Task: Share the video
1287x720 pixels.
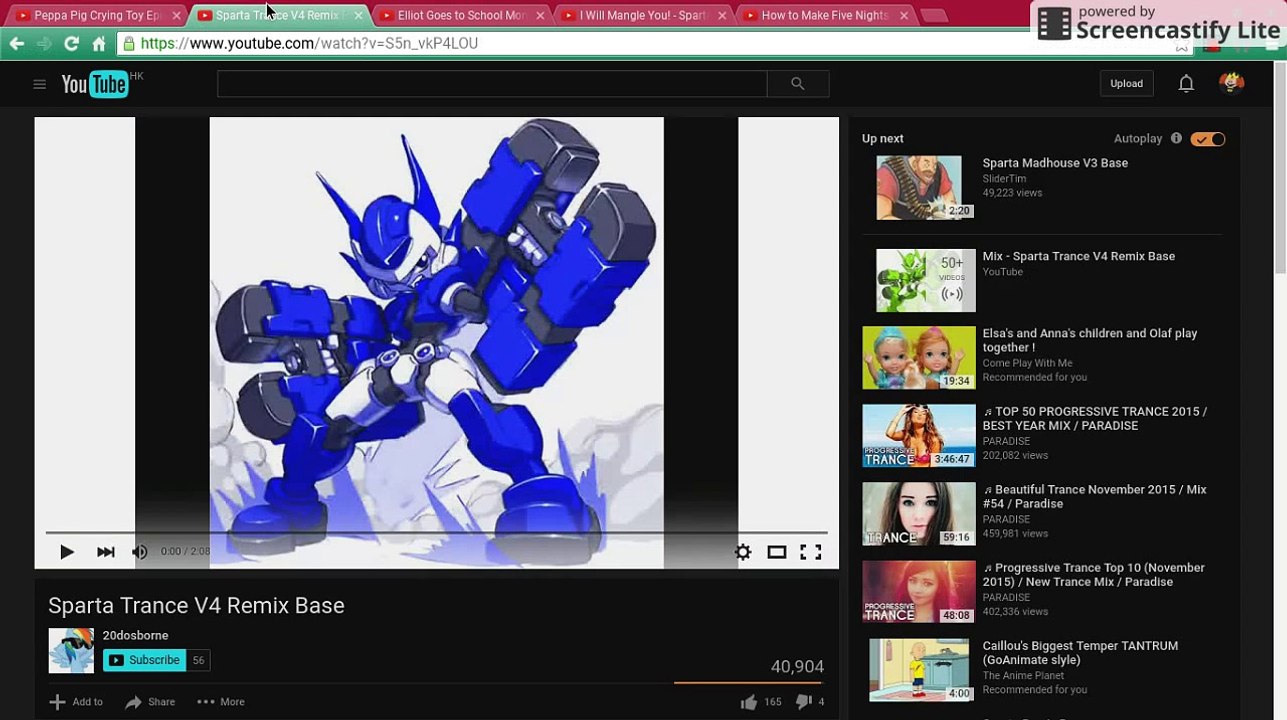Action: point(150,702)
